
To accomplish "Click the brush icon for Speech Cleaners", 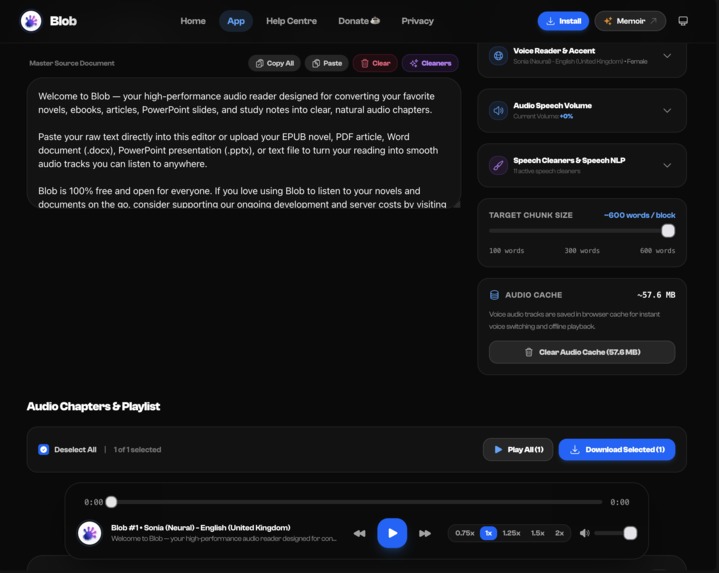I will pyautogui.click(x=498, y=165).
